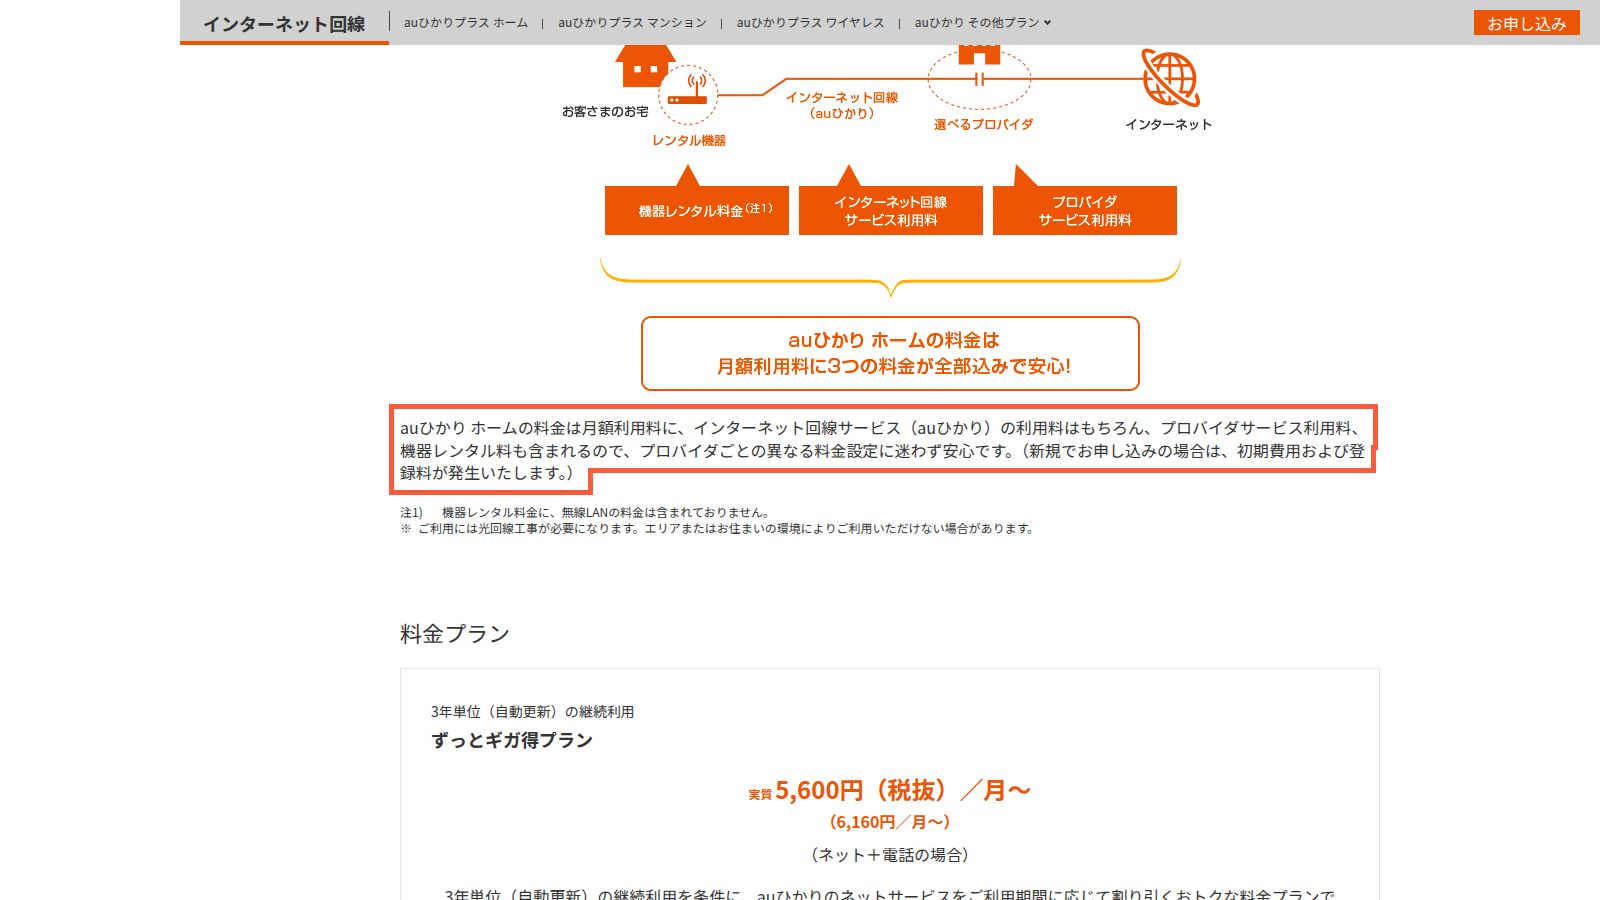The image size is (1600, 900).
Task: Click the 3年単位（自動更新）の継続利用 caption
Action: [532, 712]
